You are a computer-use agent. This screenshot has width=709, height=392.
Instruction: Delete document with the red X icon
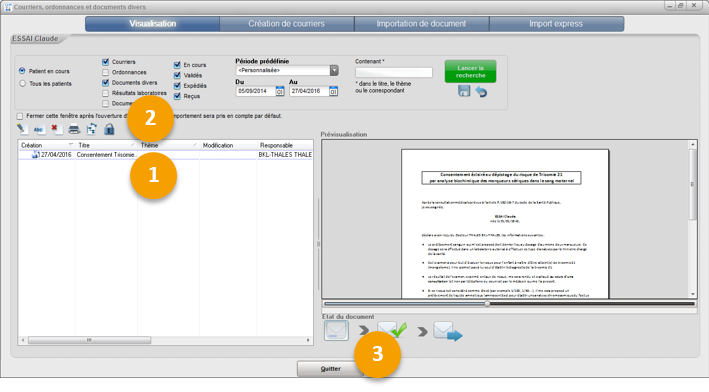(x=56, y=129)
